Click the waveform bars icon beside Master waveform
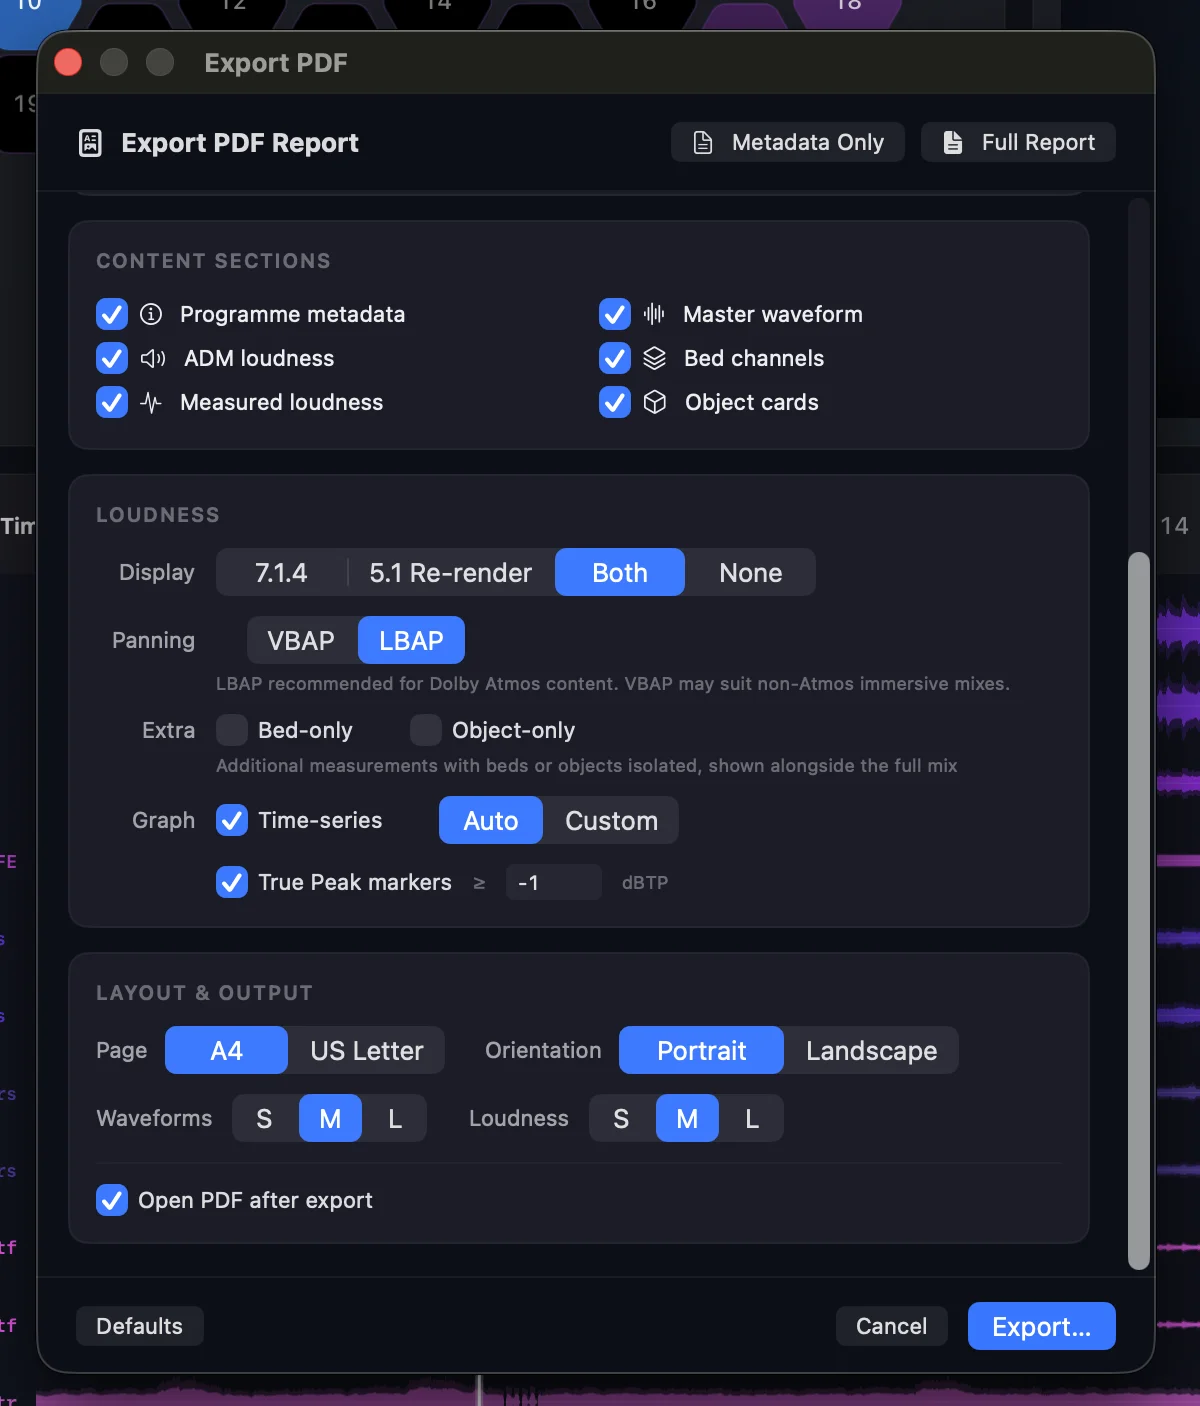This screenshot has height=1406, width=1200. point(653,314)
